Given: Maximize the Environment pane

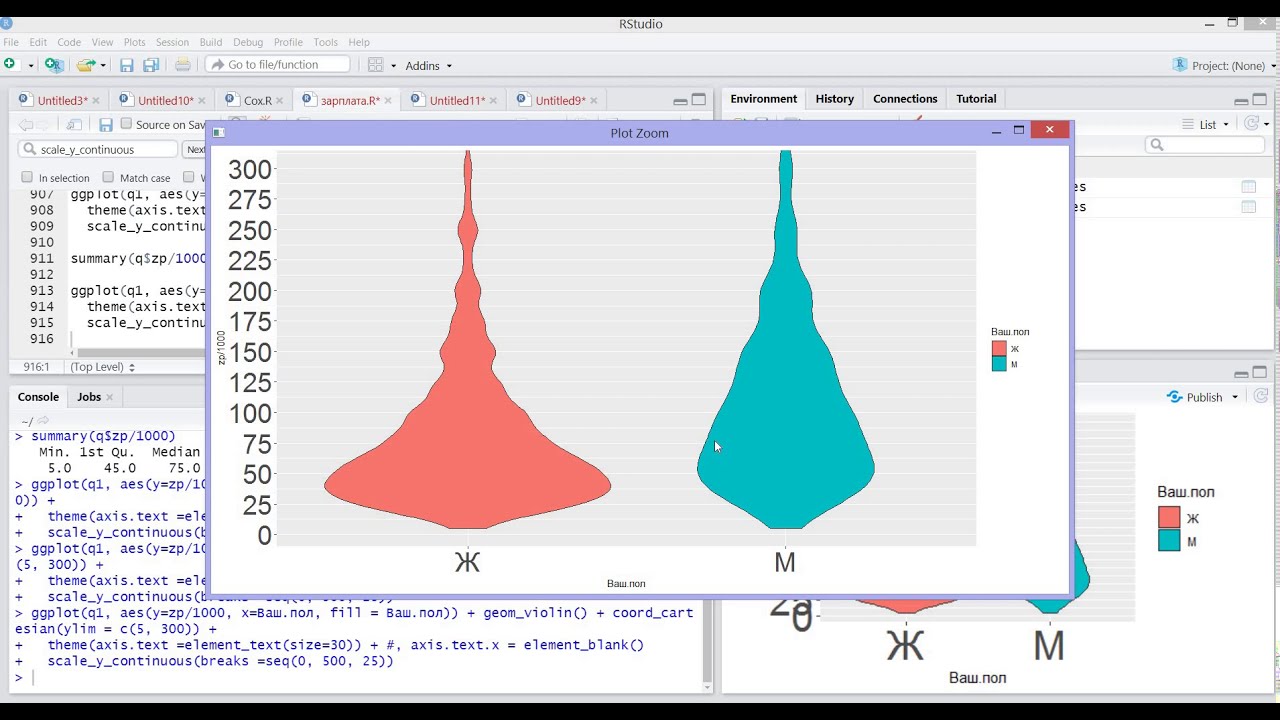Looking at the screenshot, I should [1260, 100].
